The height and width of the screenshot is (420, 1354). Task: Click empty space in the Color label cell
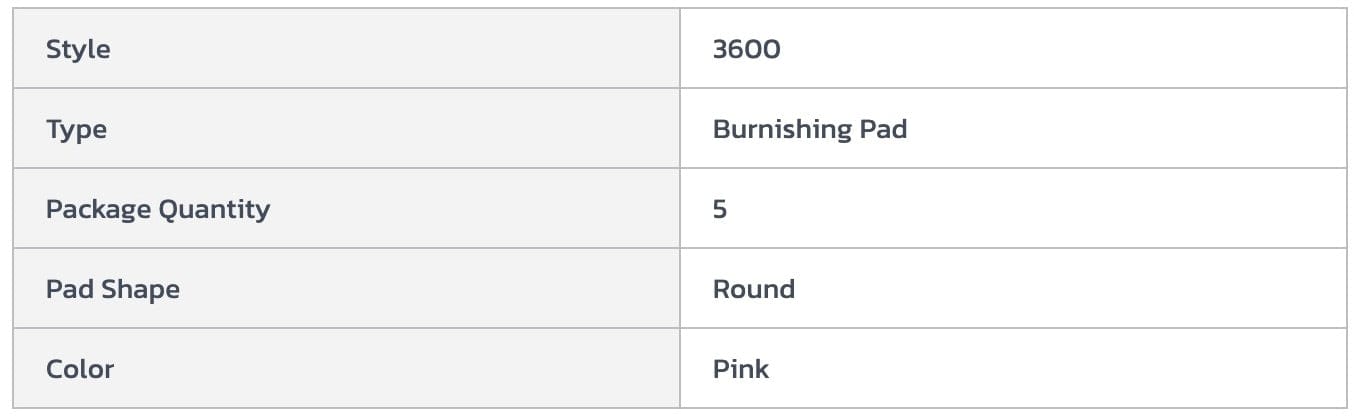[400, 369]
